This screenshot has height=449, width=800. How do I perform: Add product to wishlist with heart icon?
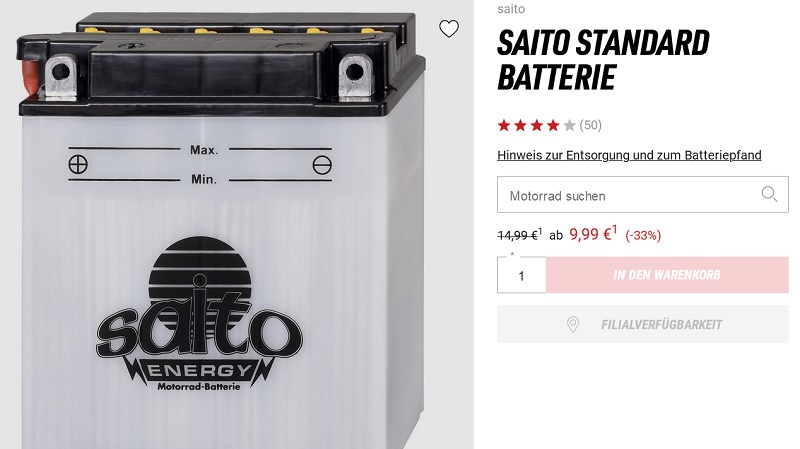[449, 29]
